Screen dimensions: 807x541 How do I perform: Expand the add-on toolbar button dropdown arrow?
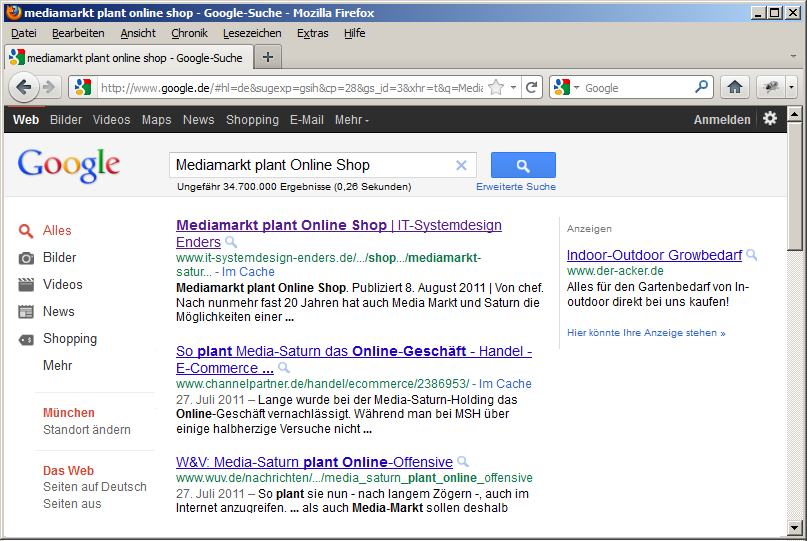[791, 88]
